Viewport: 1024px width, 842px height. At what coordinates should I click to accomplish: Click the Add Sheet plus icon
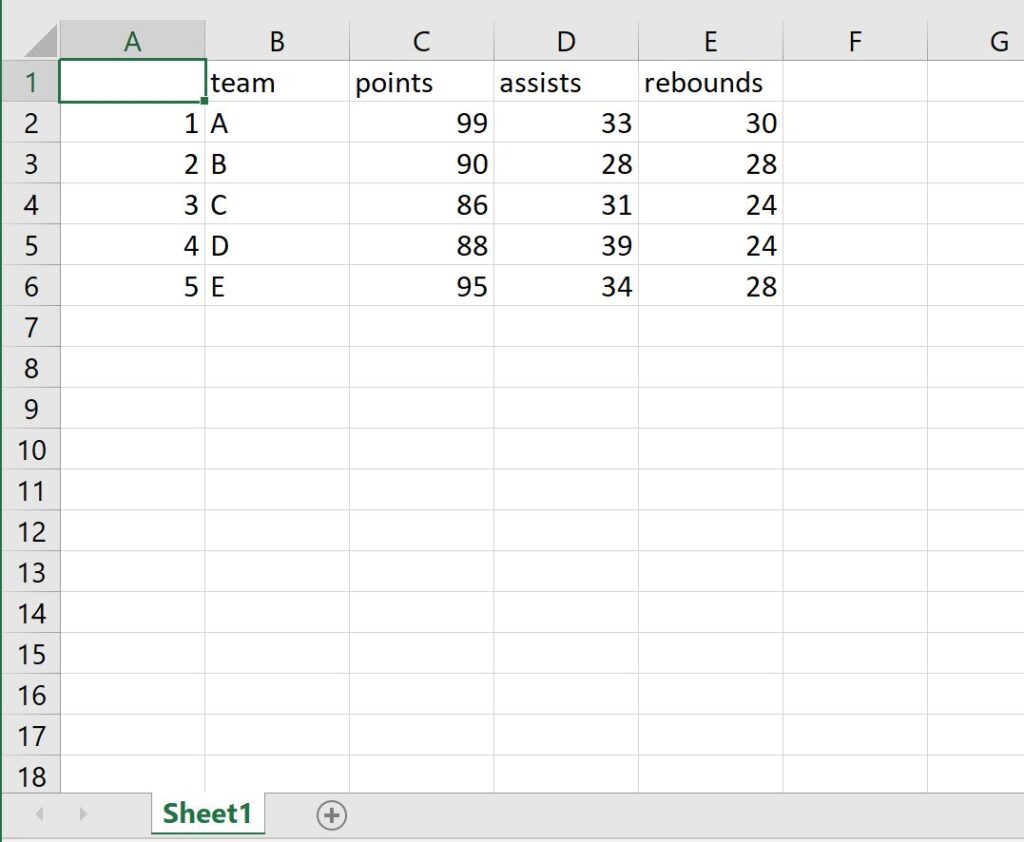coord(331,815)
